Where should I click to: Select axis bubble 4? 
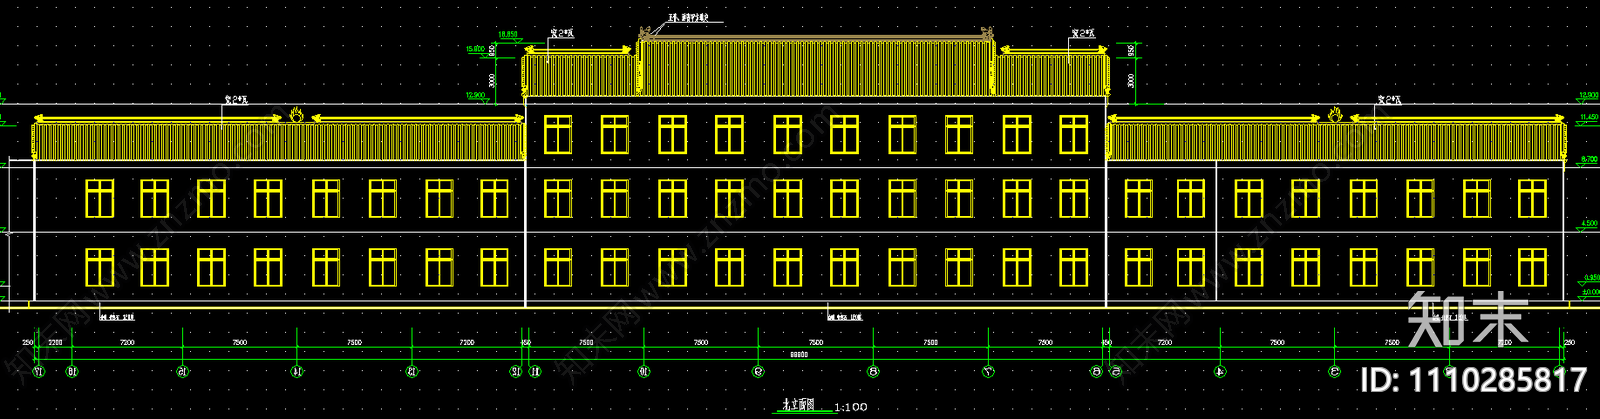[x=1220, y=372]
